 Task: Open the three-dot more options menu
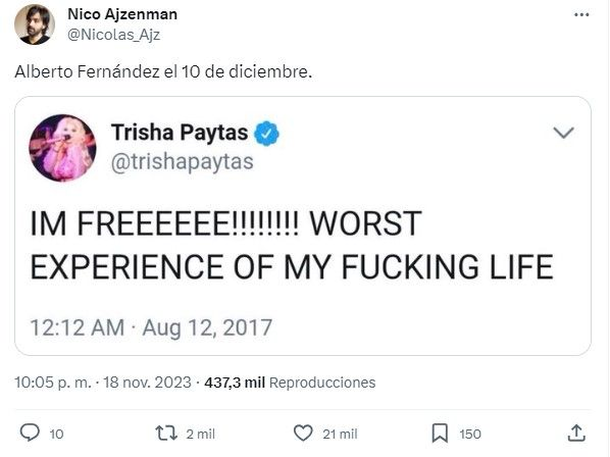pyautogui.click(x=582, y=15)
